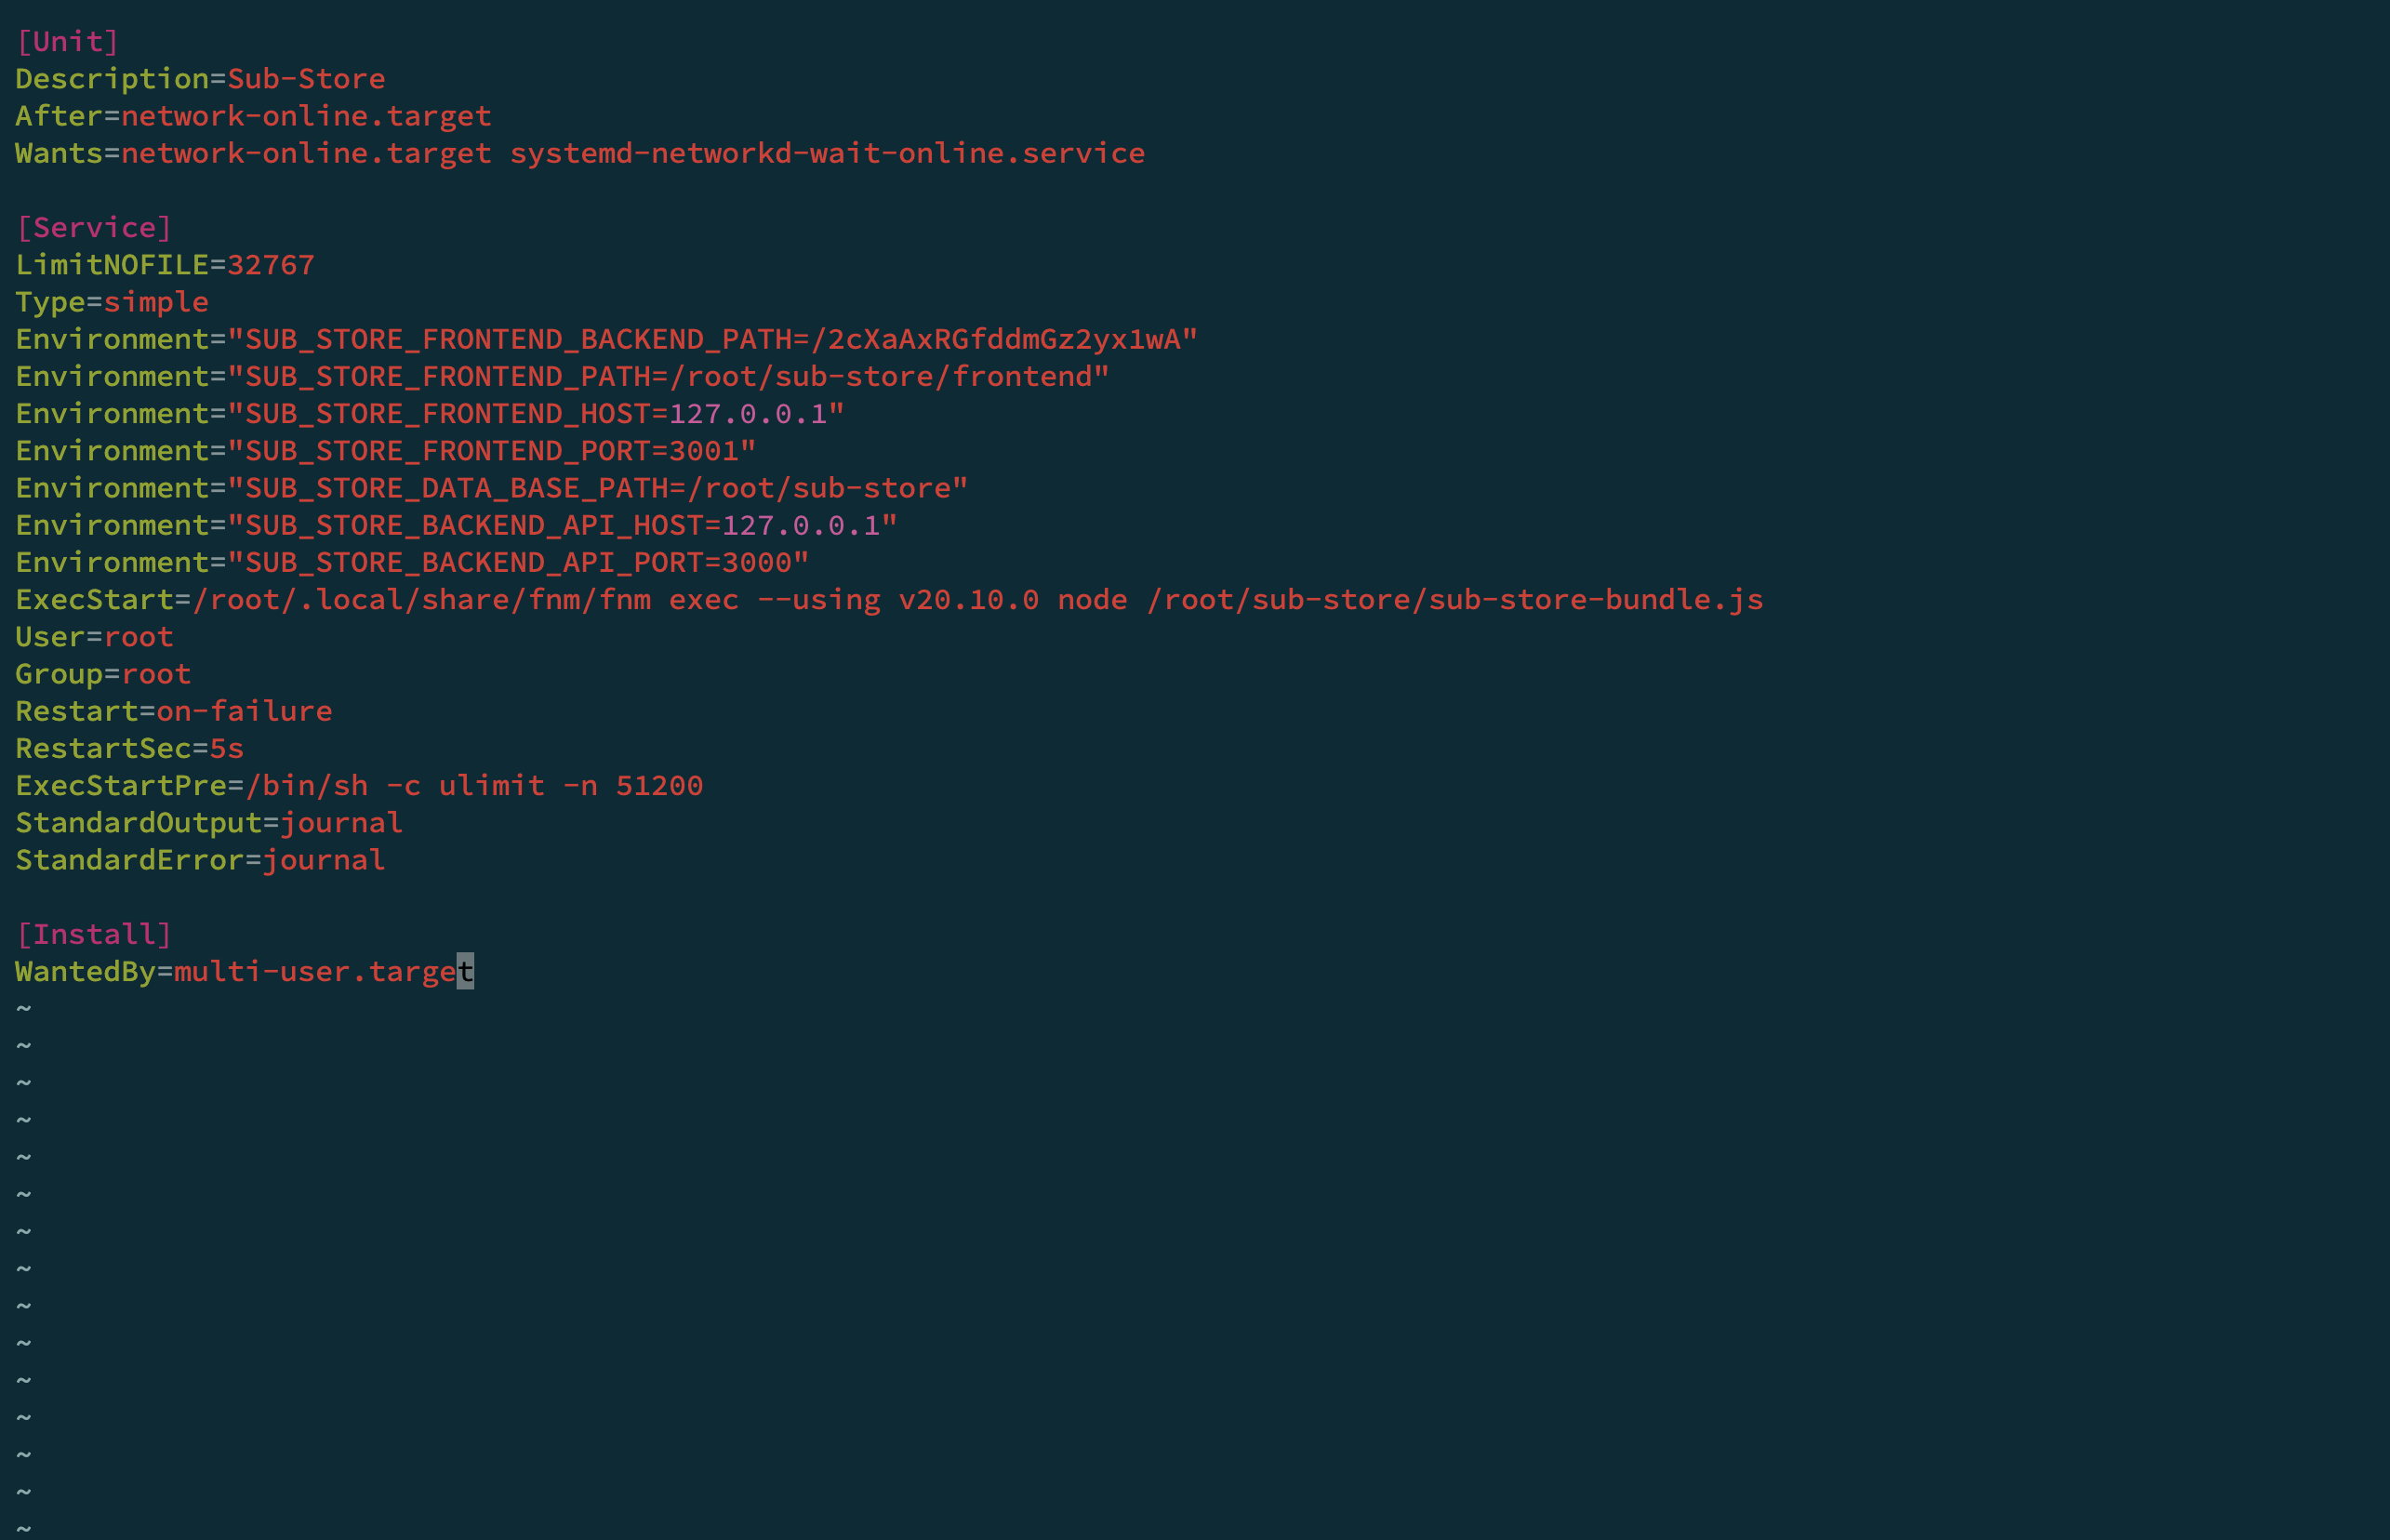Click the ulimit value 51200 in ExecStartPre

coord(659,785)
